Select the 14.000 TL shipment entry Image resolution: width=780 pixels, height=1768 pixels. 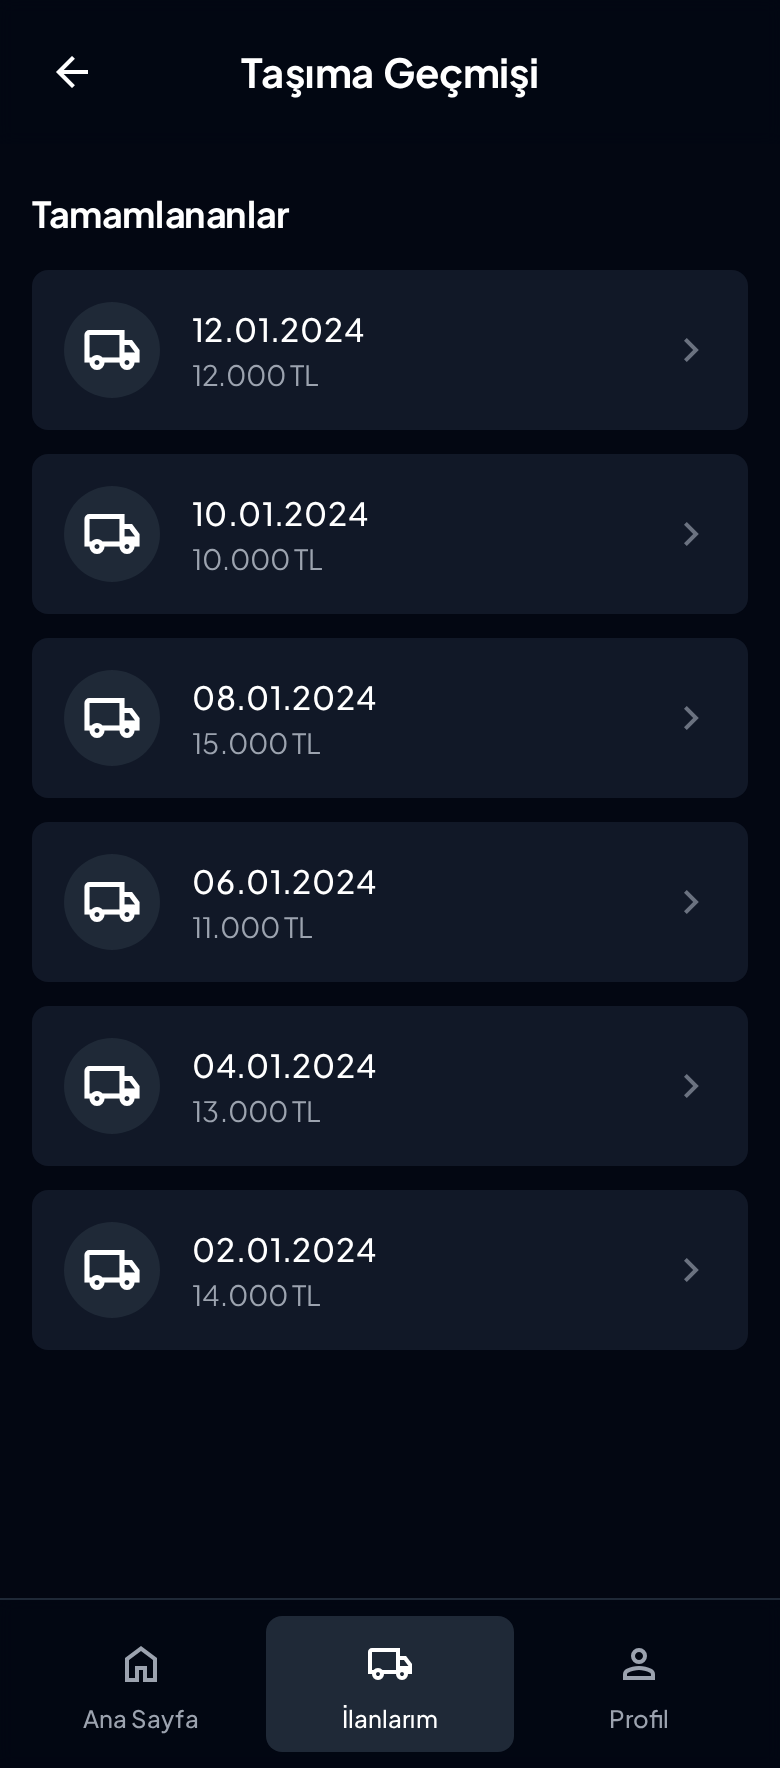coord(390,1270)
